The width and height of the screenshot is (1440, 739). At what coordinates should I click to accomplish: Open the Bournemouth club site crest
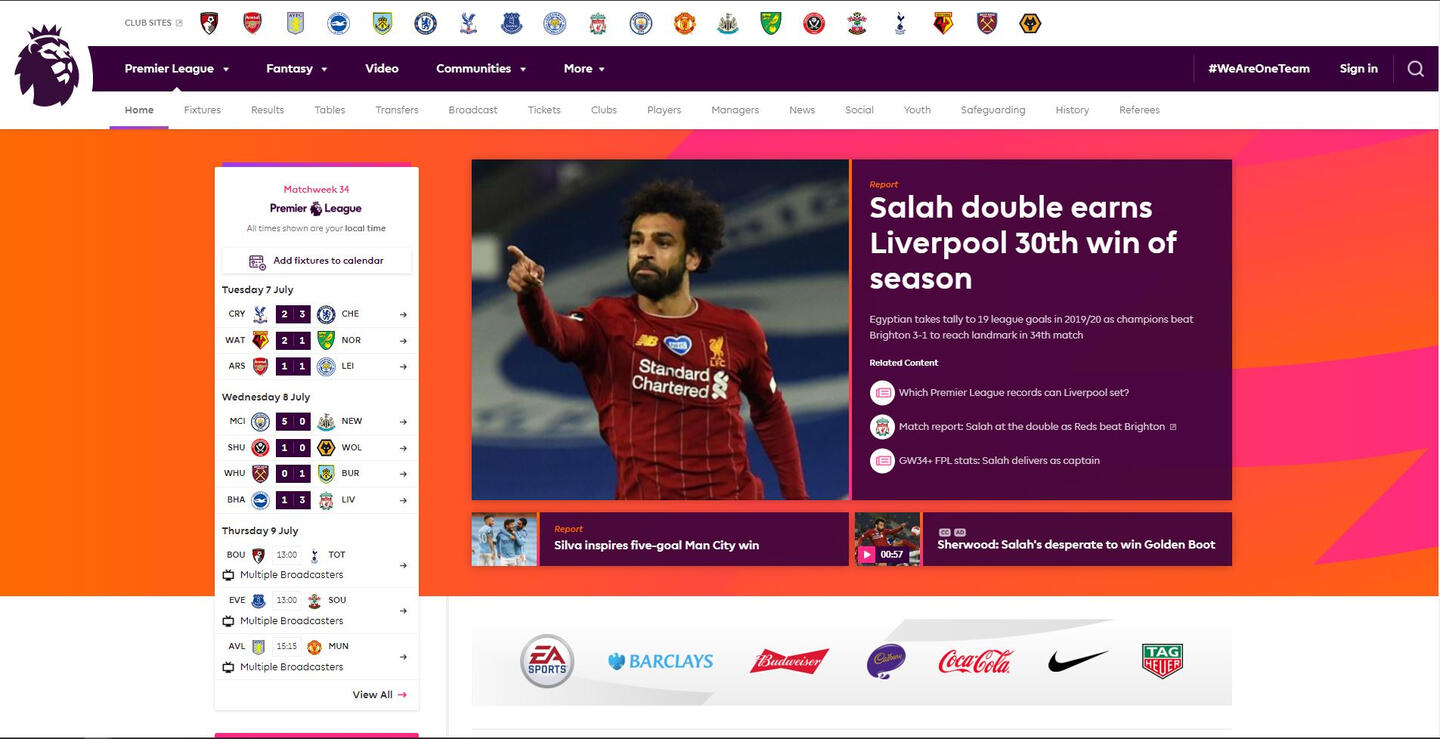209,23
